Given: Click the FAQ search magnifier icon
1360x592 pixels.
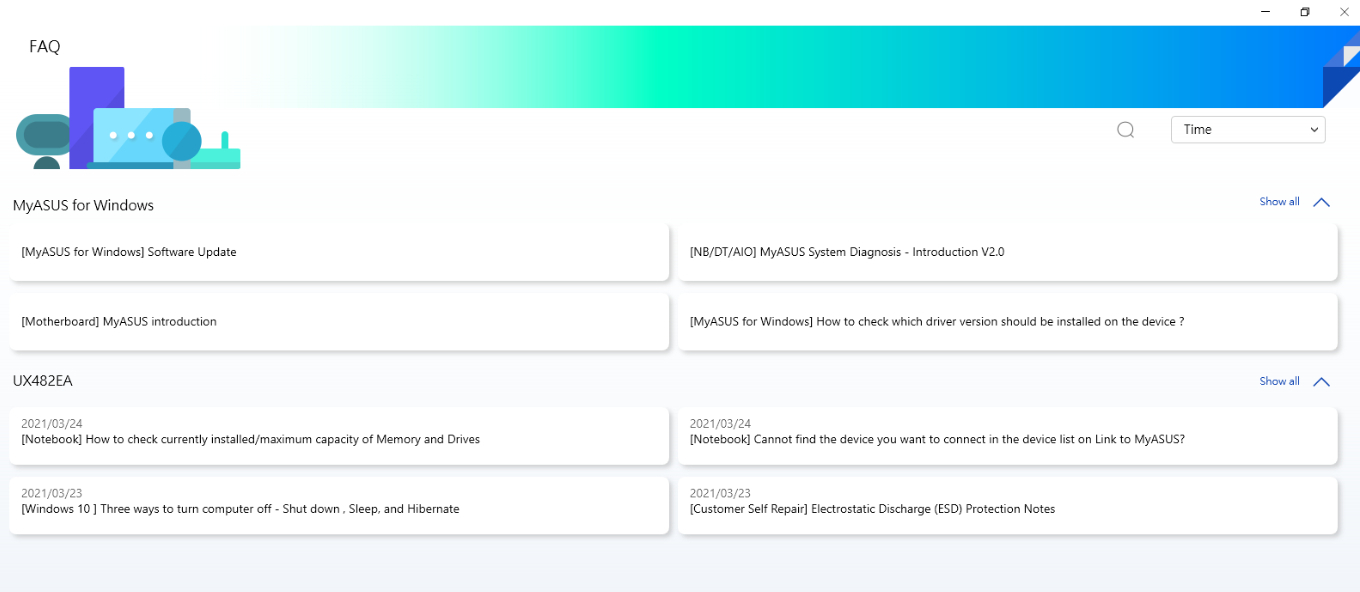Looking at the screenshot, I should [x=1125, y=130].
